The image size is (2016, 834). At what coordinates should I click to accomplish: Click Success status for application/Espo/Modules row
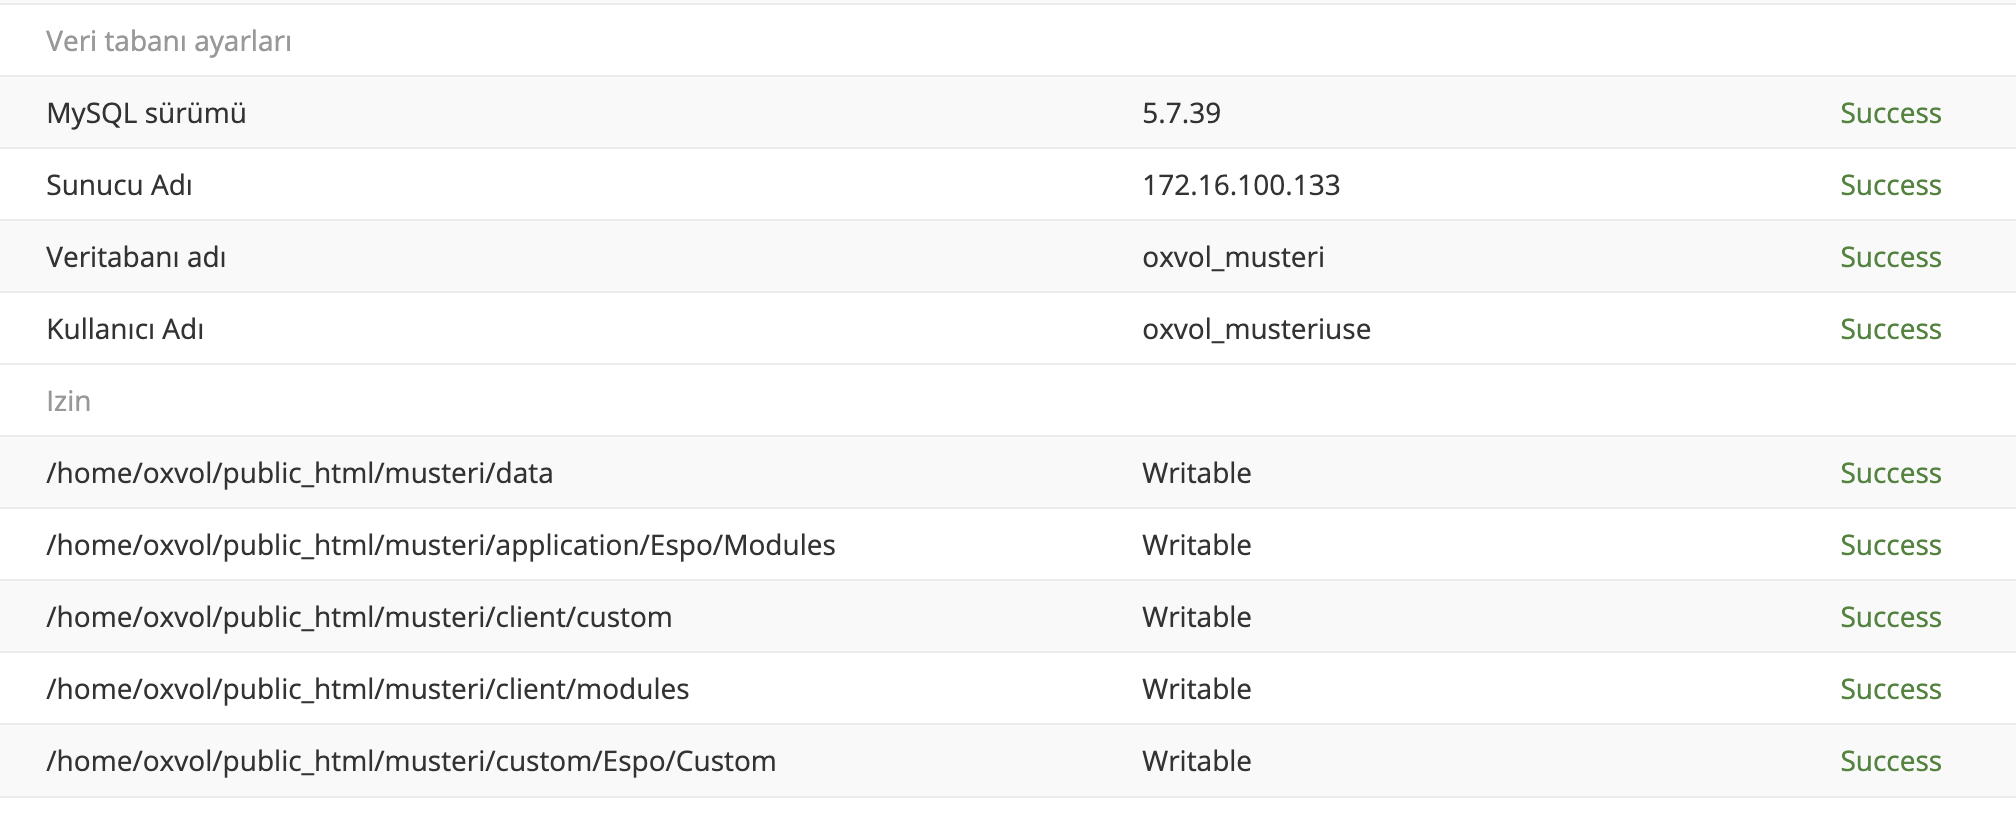[1890, 545]
